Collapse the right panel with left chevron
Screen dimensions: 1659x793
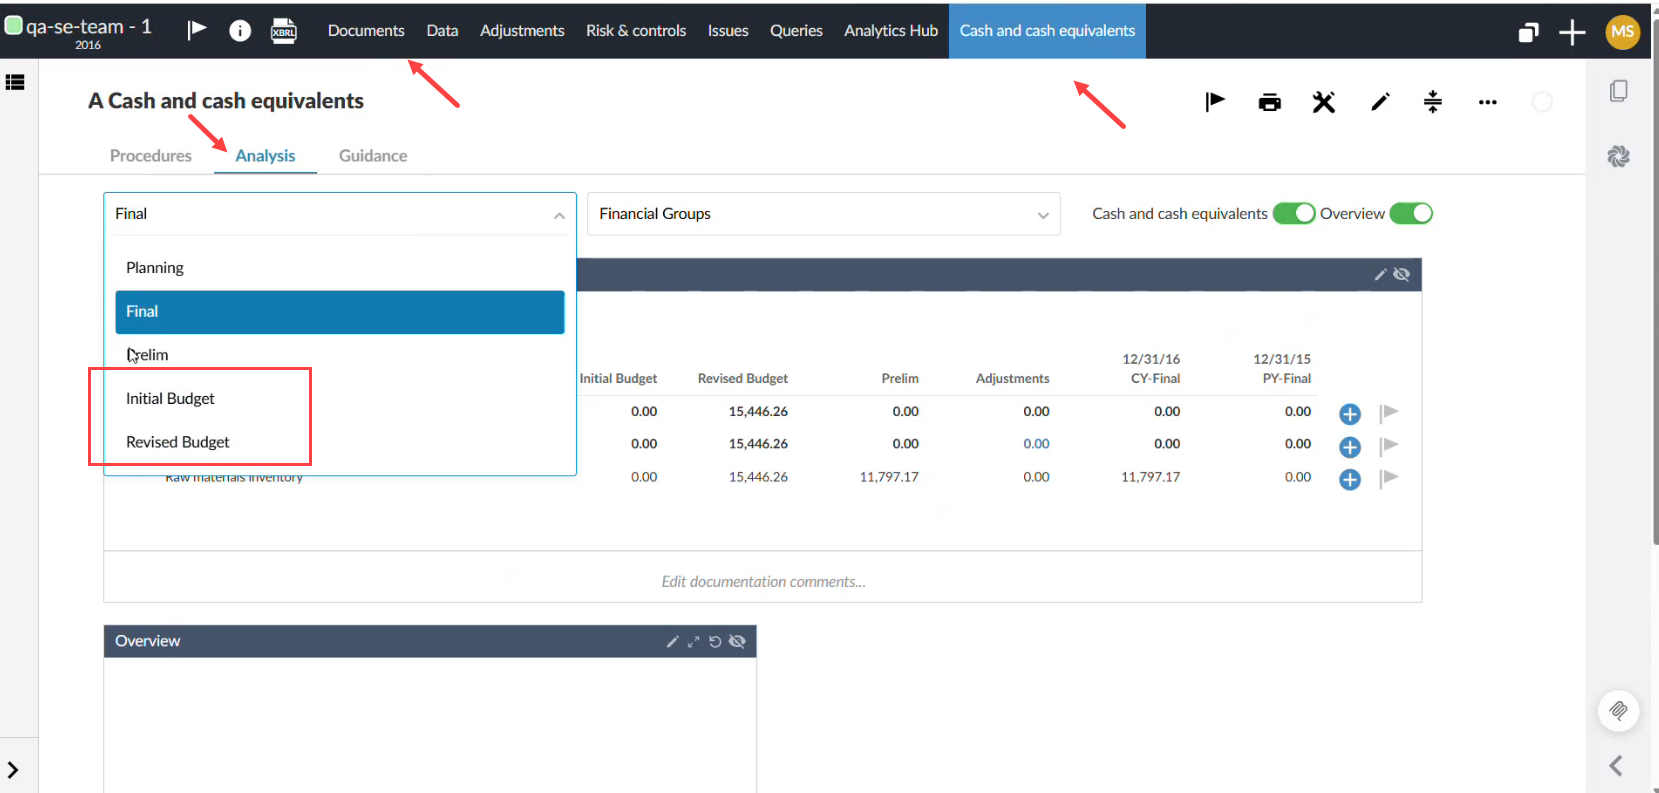click(x=1616, y=766)
